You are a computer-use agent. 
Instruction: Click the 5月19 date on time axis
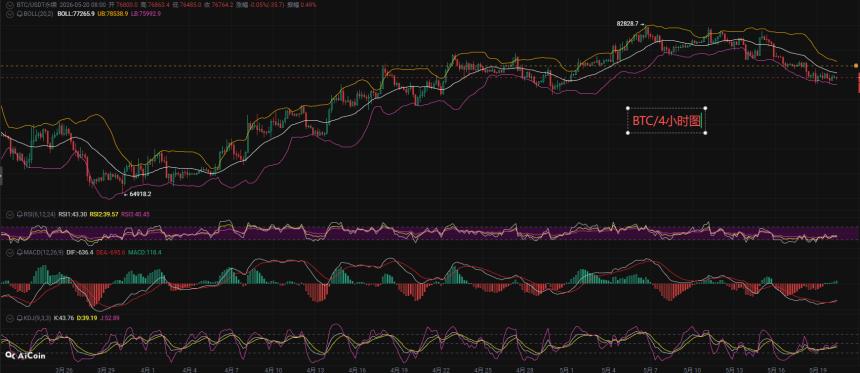point(817,370)
